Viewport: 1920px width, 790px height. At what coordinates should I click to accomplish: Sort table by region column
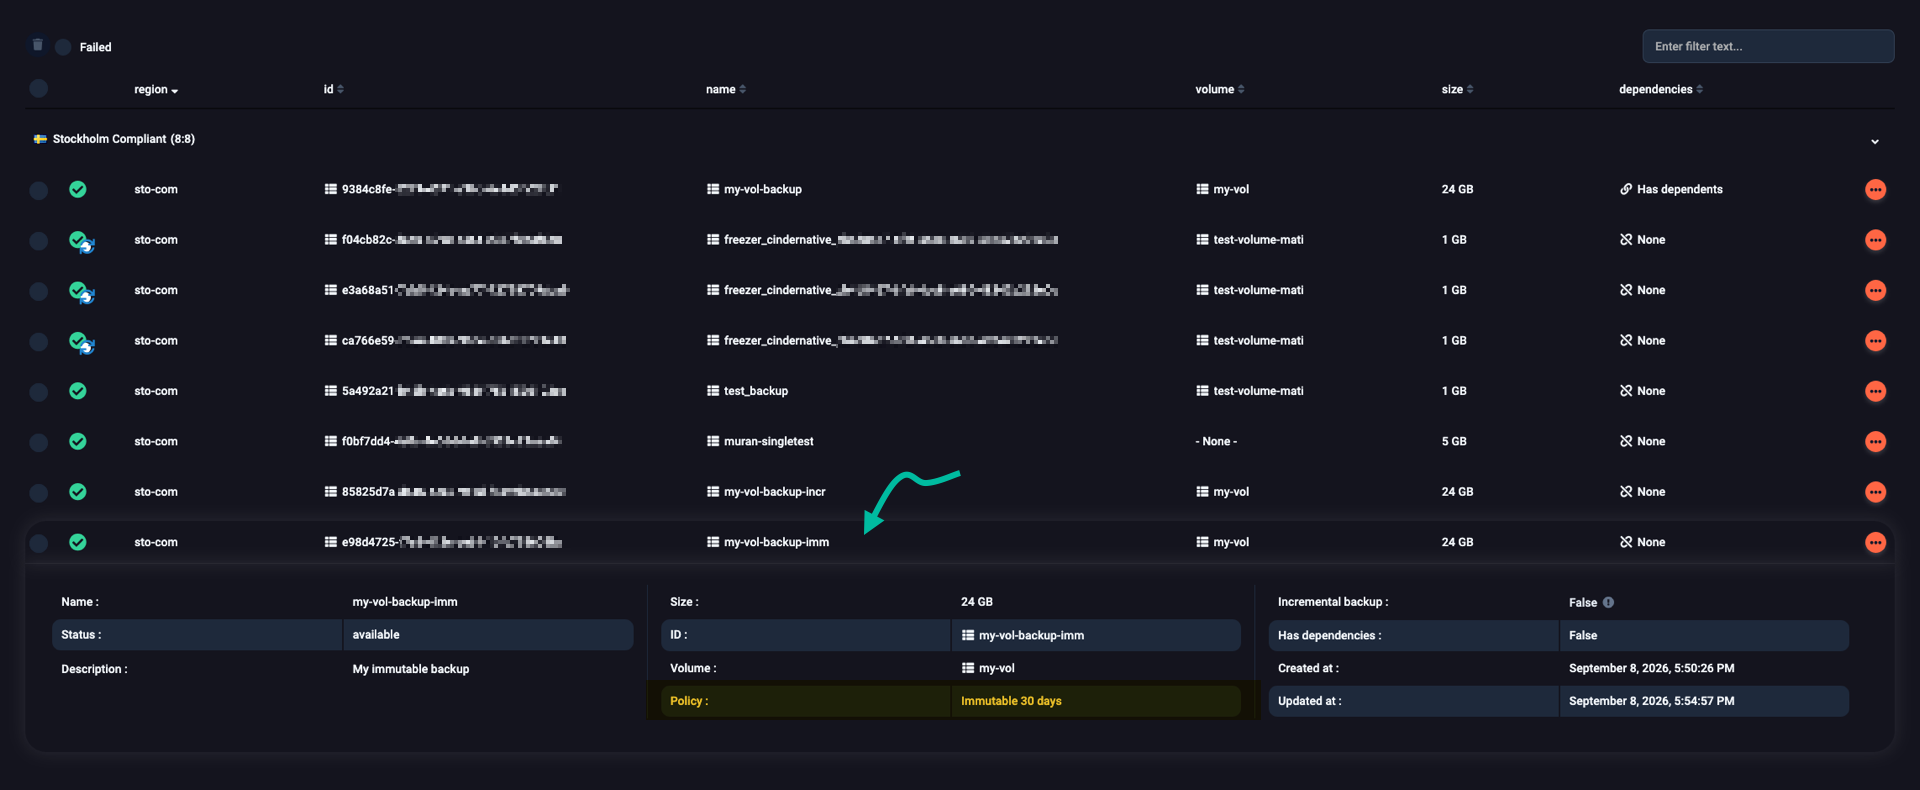(x=156, y=89)
